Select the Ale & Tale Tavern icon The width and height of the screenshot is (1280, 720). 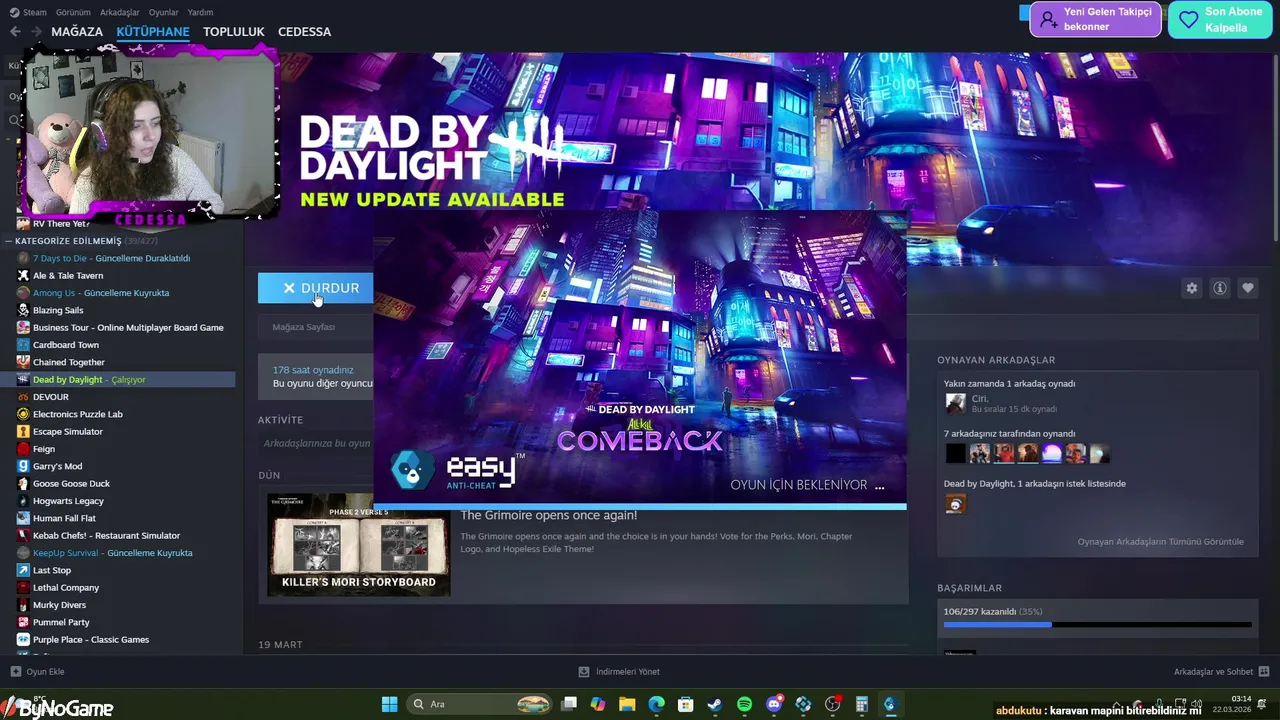pos(24,275)
